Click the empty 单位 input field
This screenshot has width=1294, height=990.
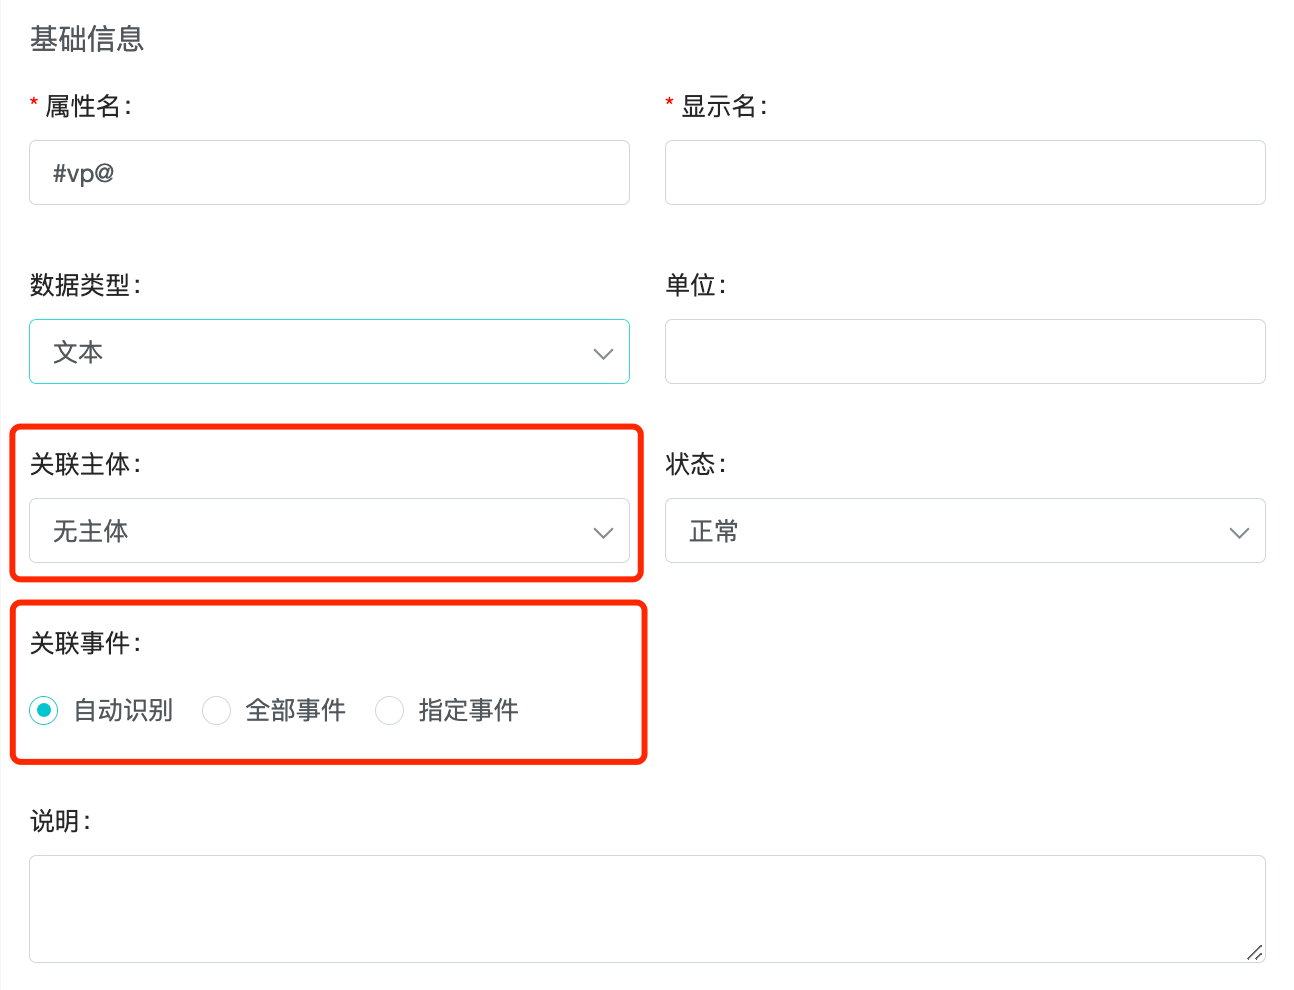(965, 352)
